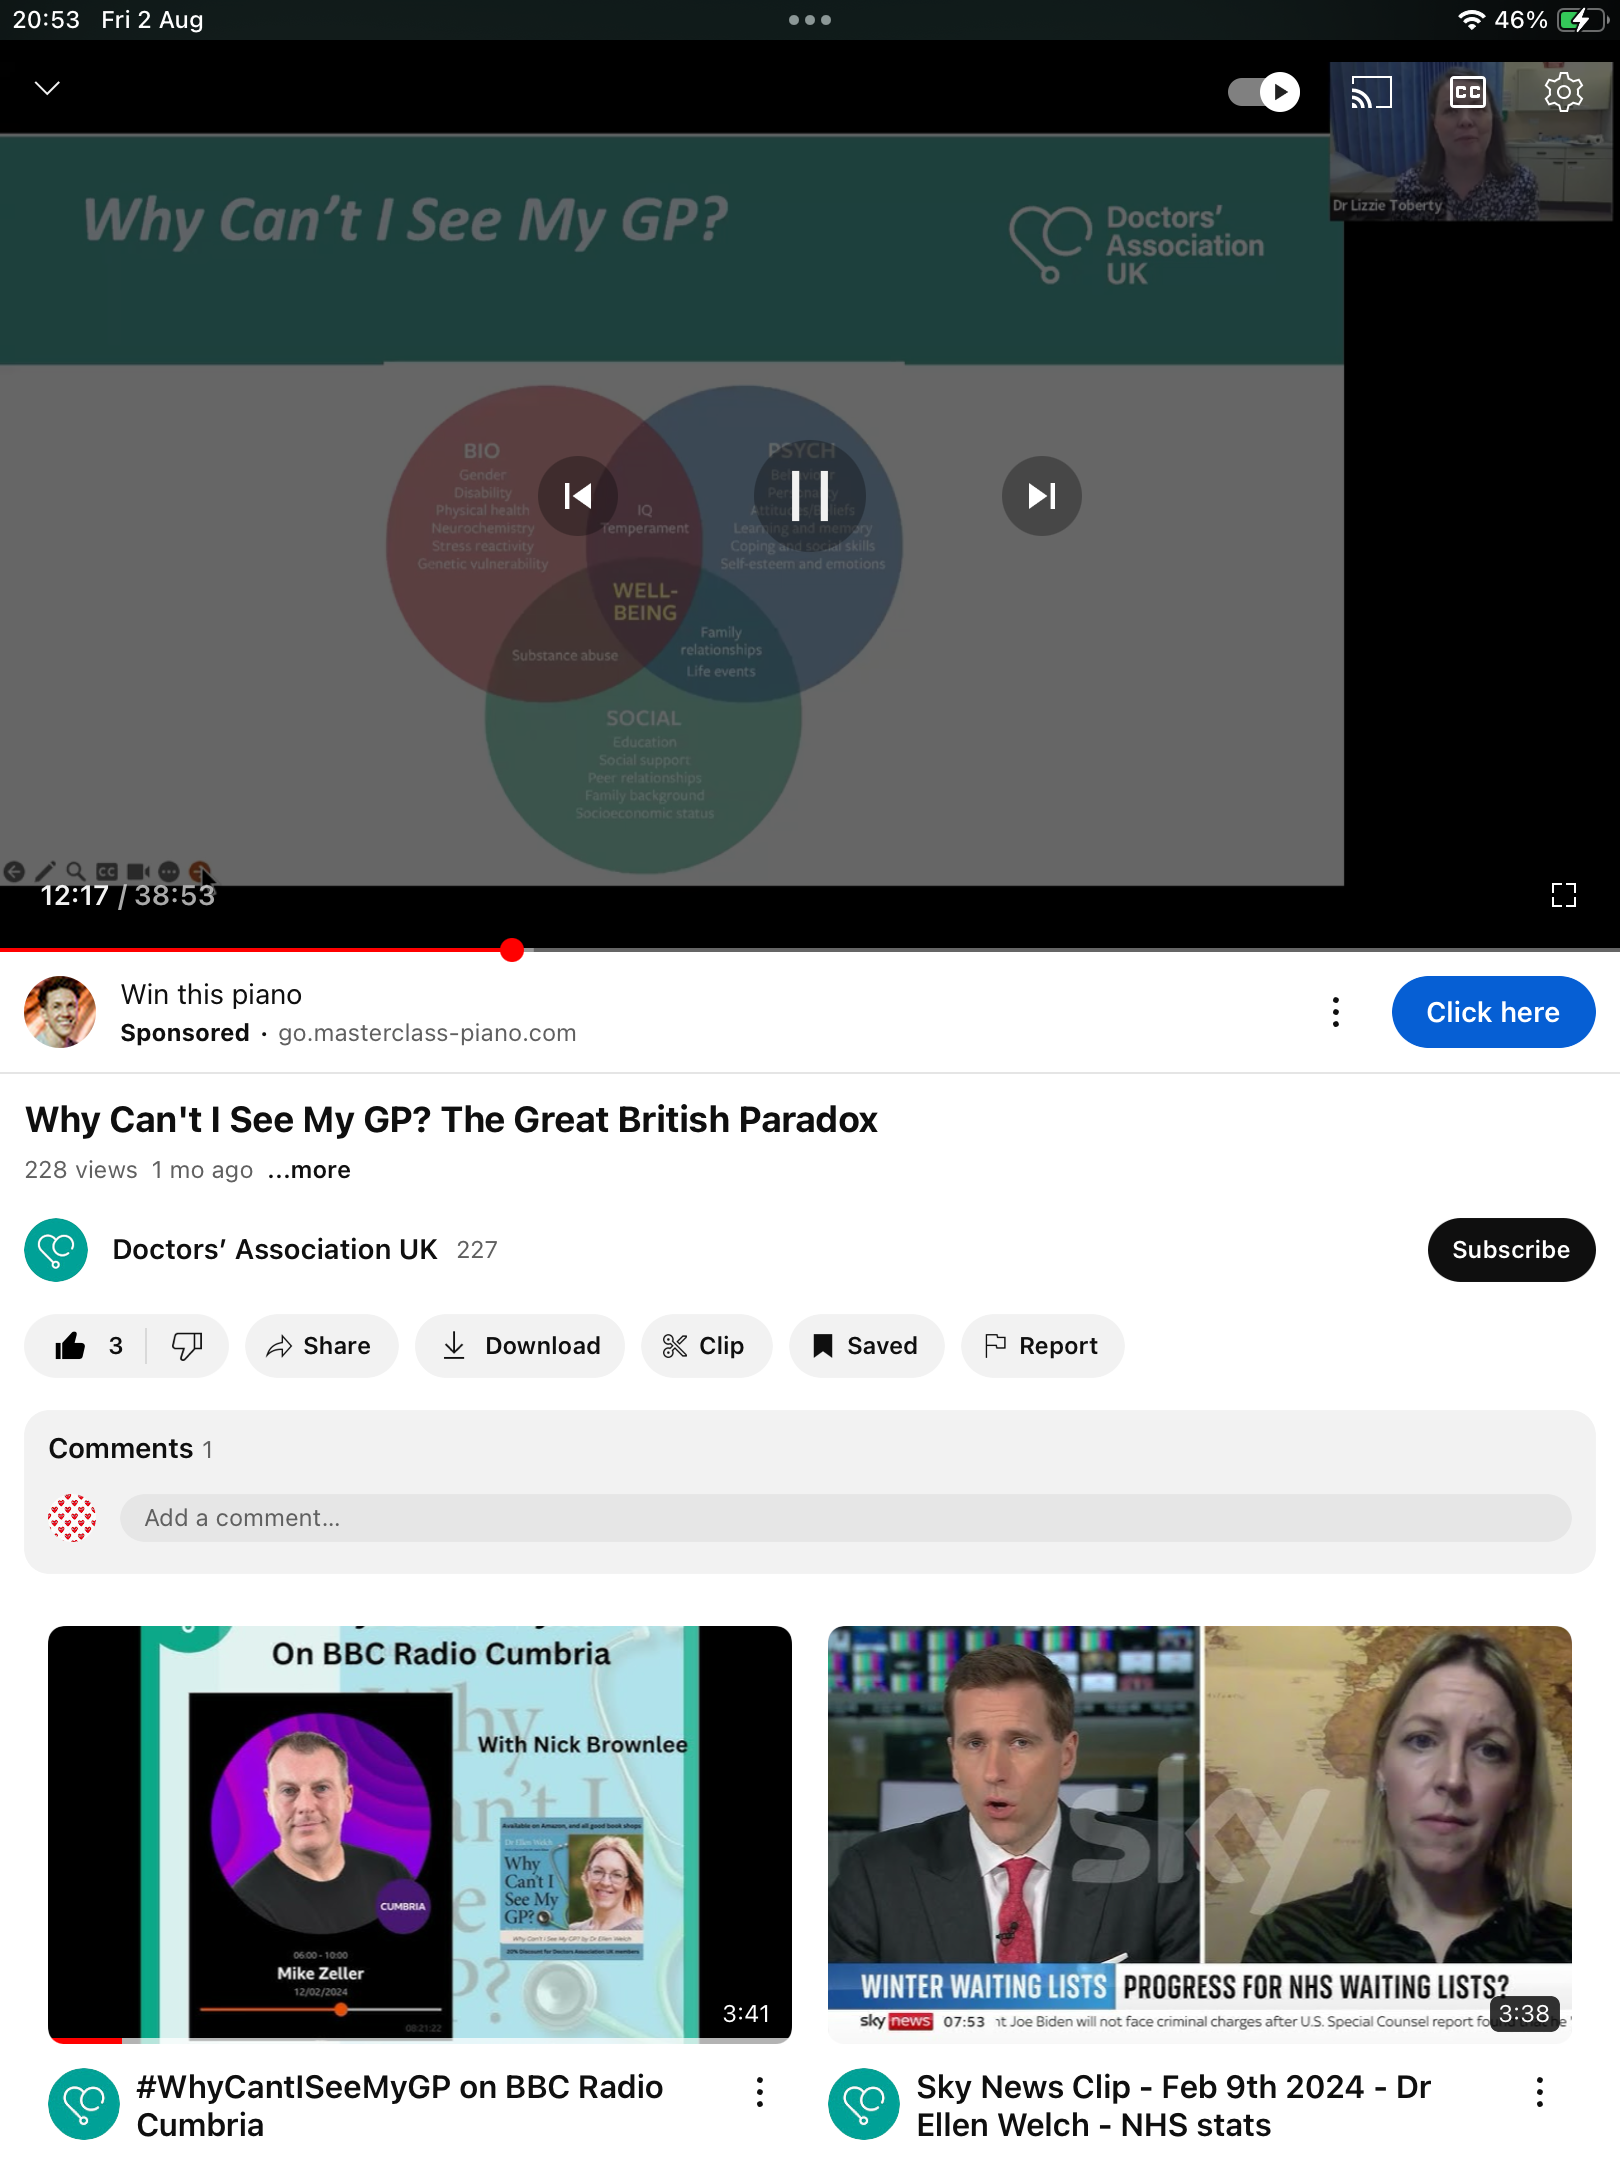Screen dimensions: 1620x2160
Task: Open Sky News Clip Dr Ellen Welch title
Action: [1174, 2105]
